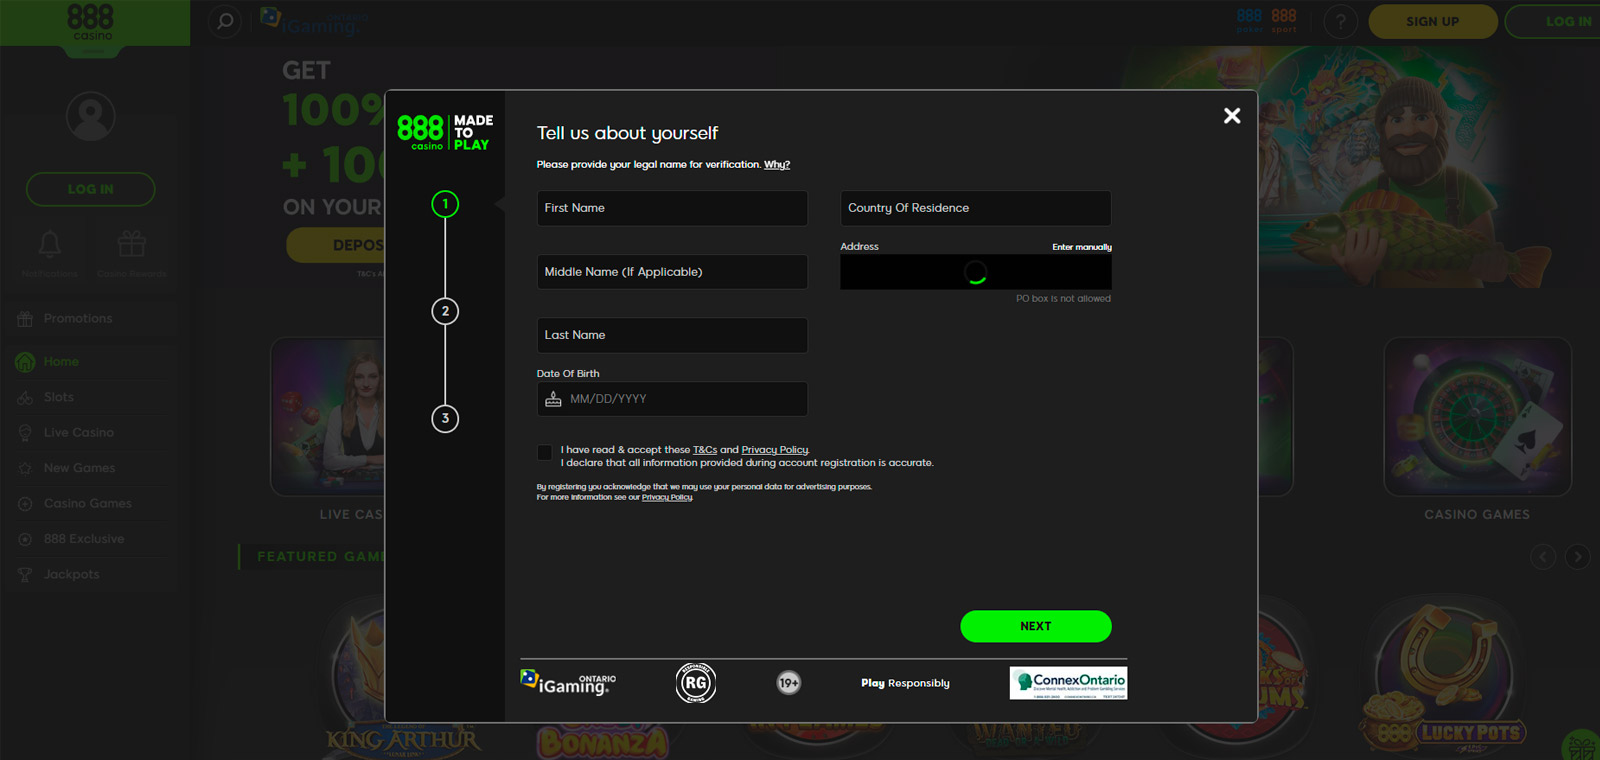The height and width of the screenshot is (760, 1600).
Task: Click the iGaming Ontario logo in dialog footer
Action: [x=568, y=683]
